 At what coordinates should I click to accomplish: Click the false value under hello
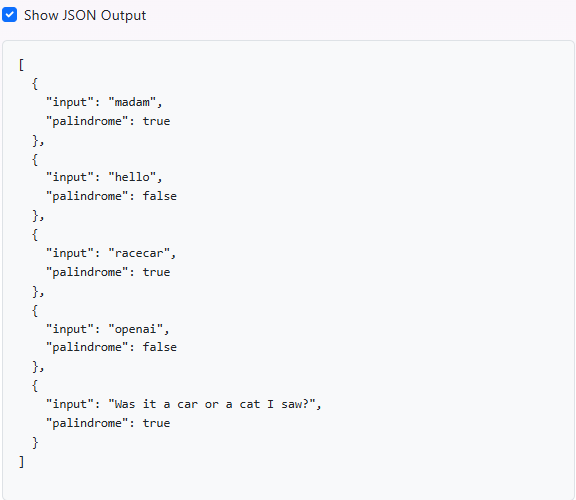tap(160, 196)
